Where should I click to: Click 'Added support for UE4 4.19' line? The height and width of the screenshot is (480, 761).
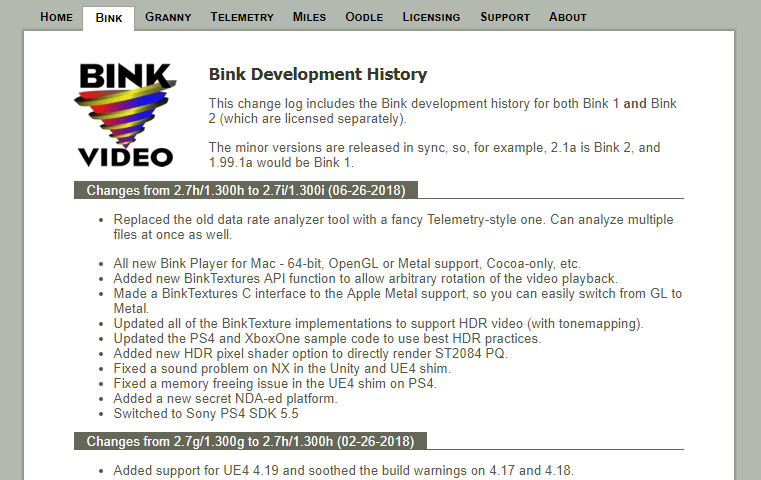[x=344, y=471]
